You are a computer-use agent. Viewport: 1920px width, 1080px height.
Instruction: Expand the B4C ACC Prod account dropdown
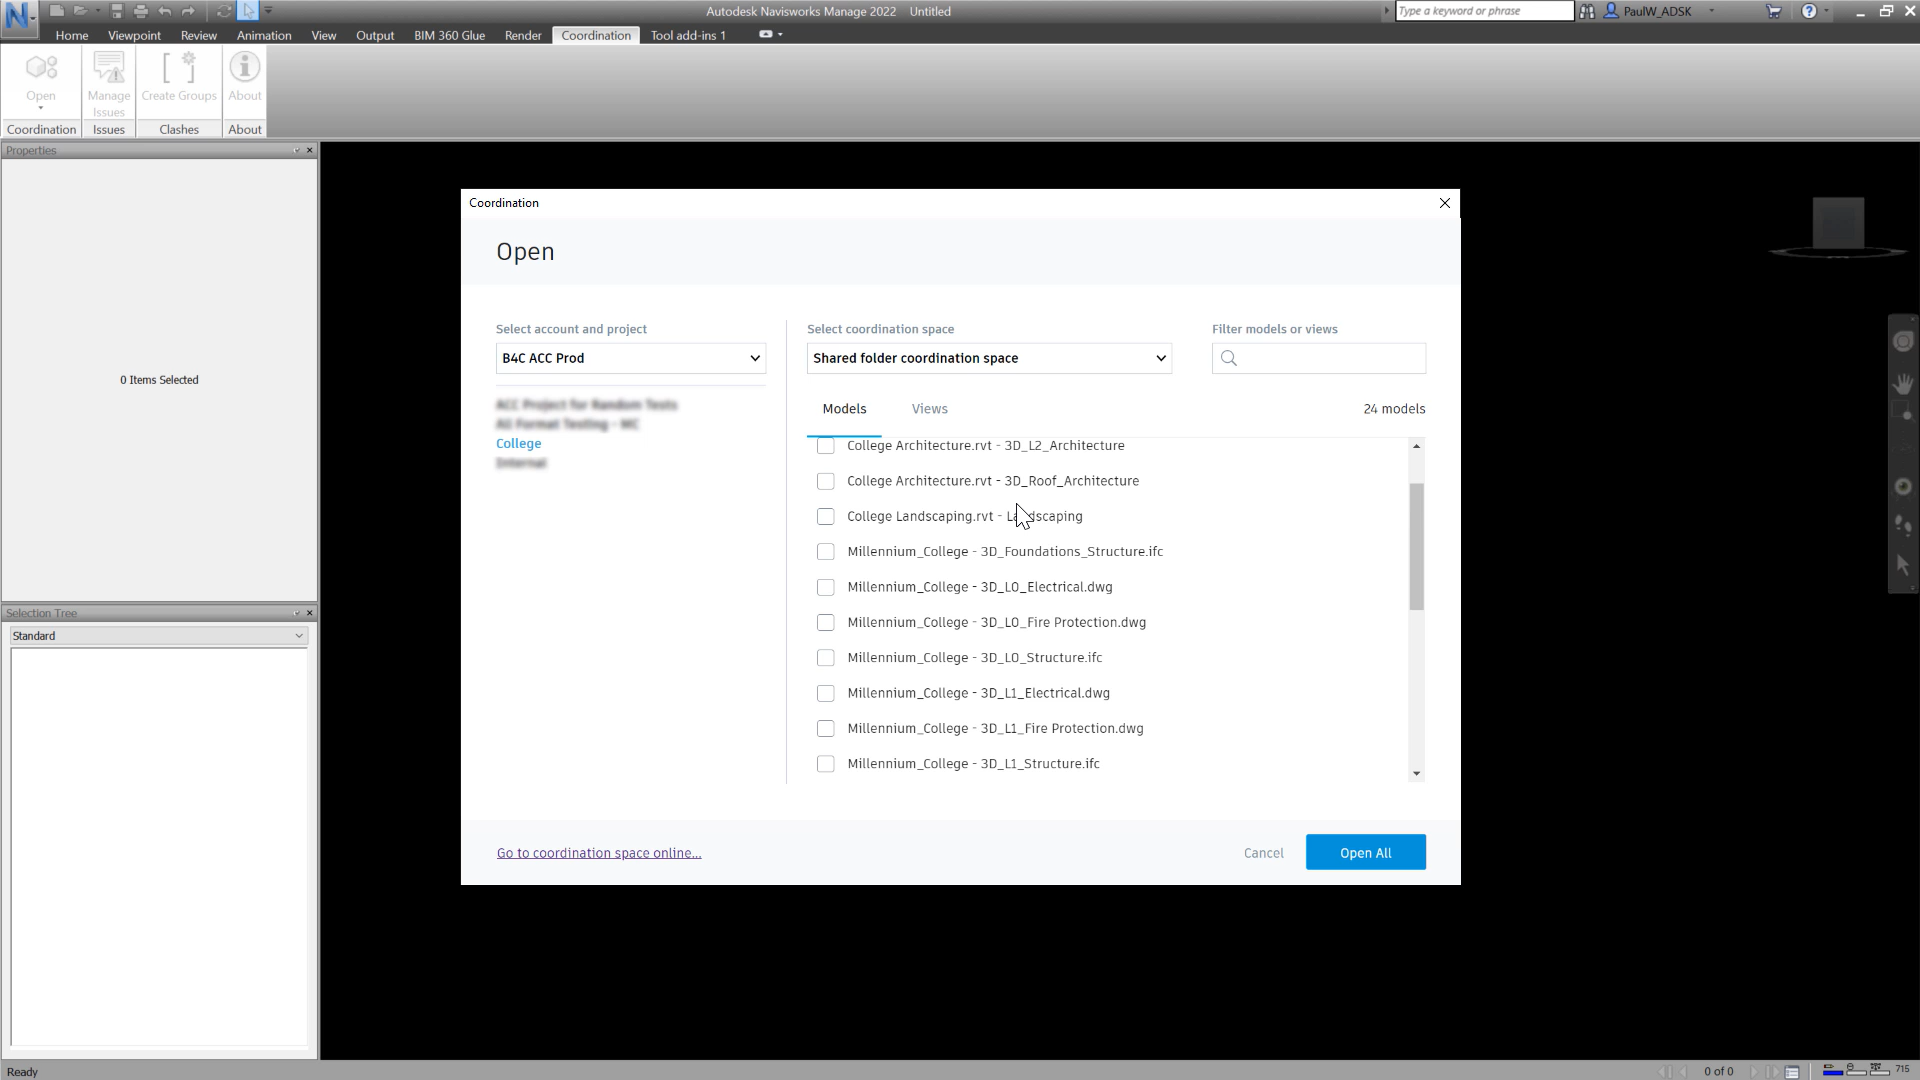630,358
